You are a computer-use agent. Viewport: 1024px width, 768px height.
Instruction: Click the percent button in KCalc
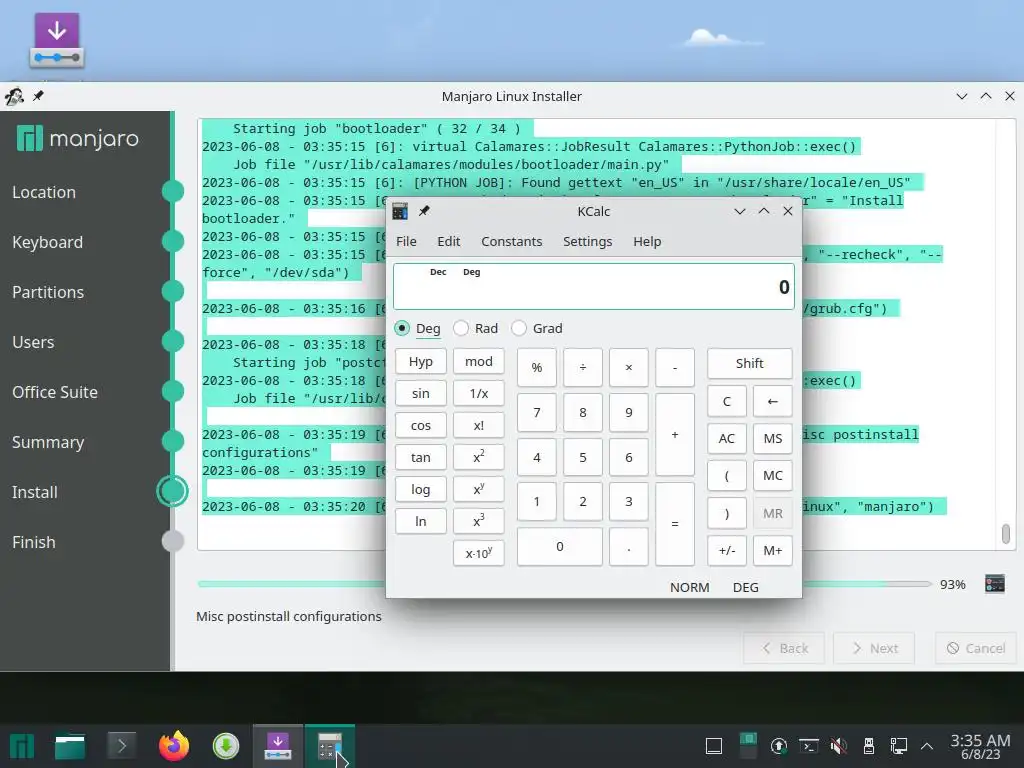(537, 368)
